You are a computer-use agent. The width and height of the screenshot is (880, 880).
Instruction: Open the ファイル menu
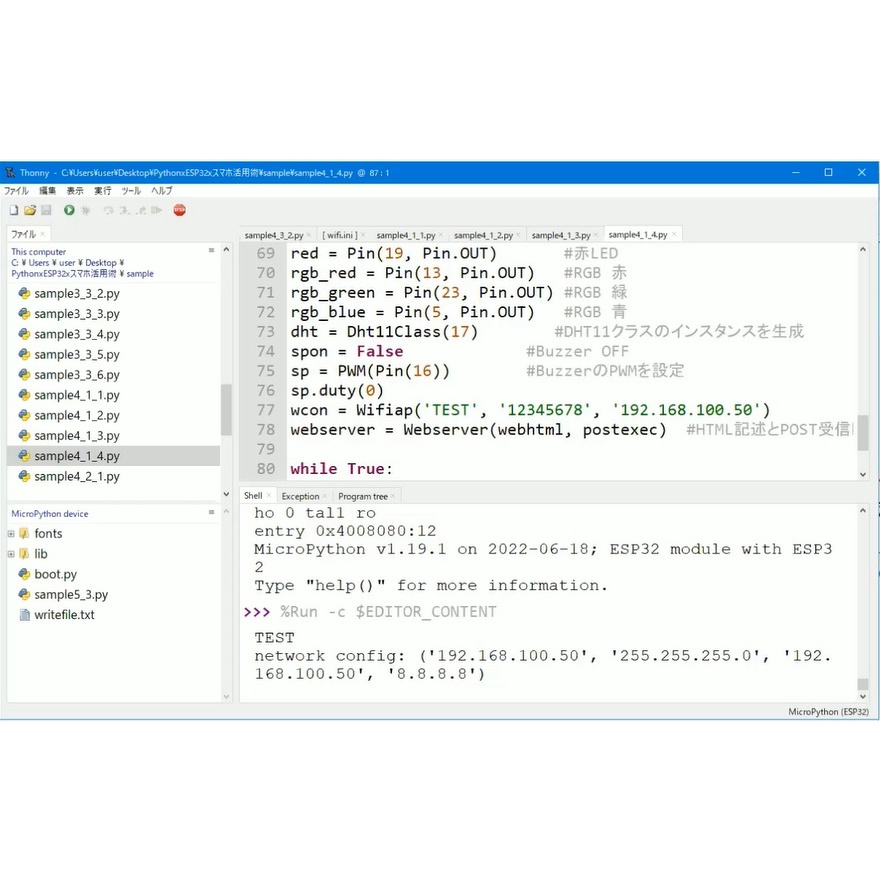click(16, 191)
